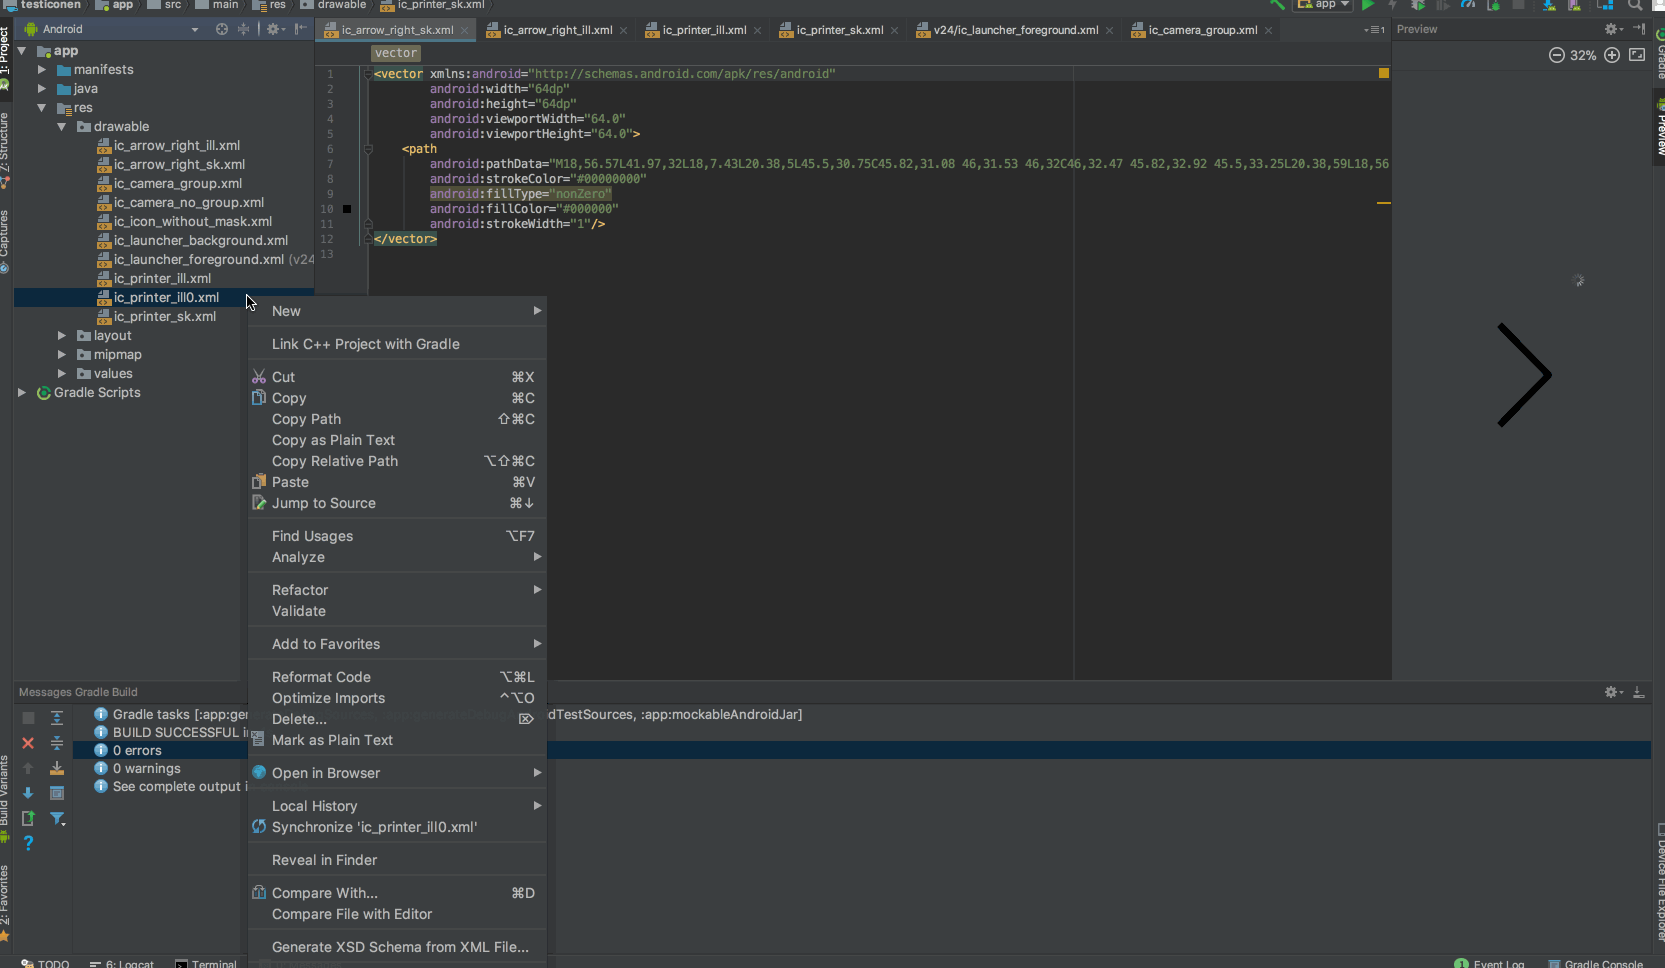Open the 6: Logcat tool window

point(122,963)
